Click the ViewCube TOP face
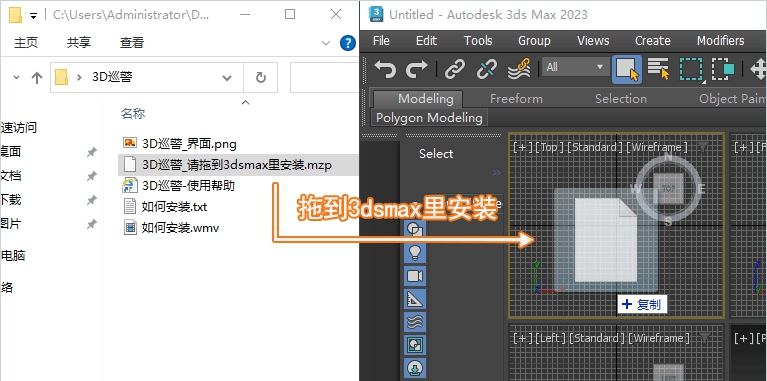This screenshot has width=767, height=381. coord(668,188)
